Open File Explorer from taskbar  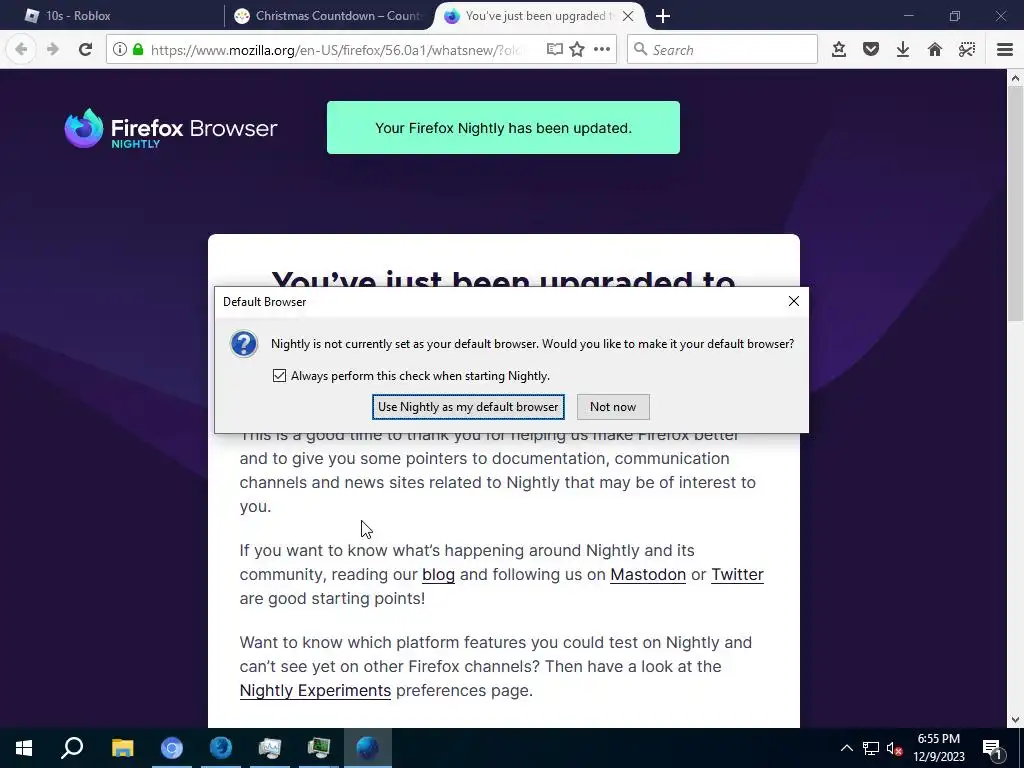[122, 748]
